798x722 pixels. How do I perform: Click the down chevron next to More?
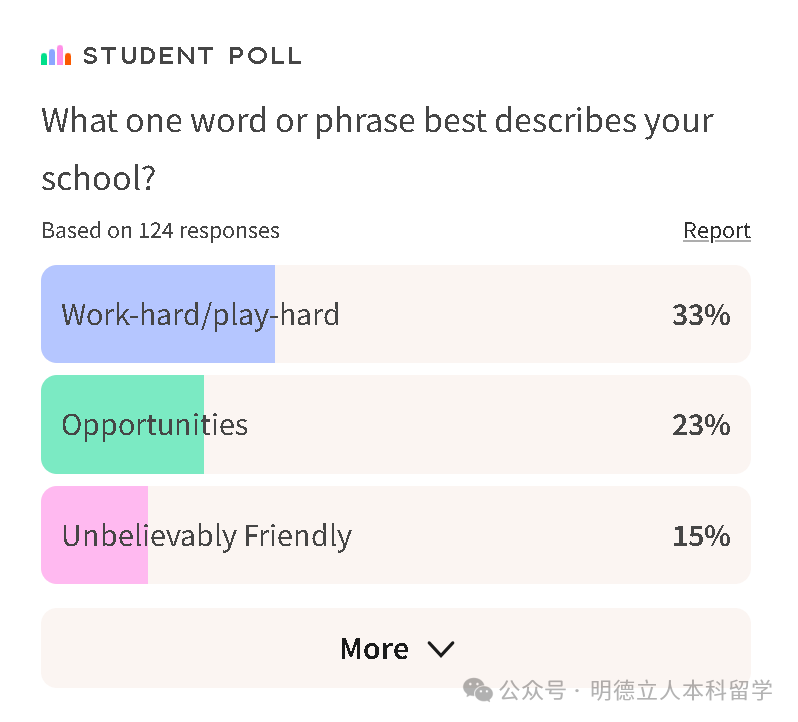tap(441, 649)
